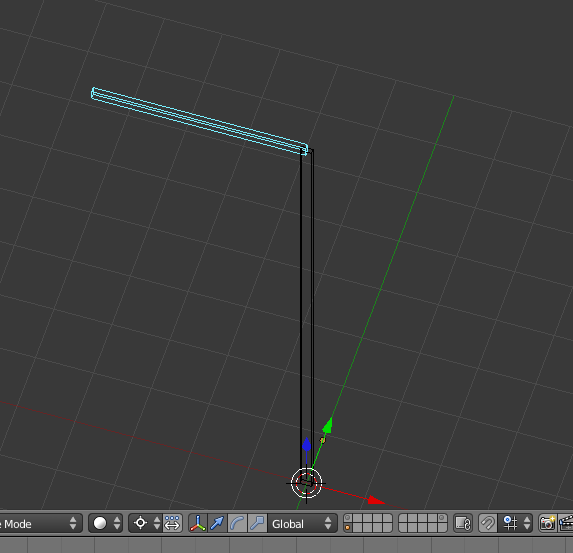Click the white manipulator circle at origin
573x553 pixels.
[x=306, y=483]
